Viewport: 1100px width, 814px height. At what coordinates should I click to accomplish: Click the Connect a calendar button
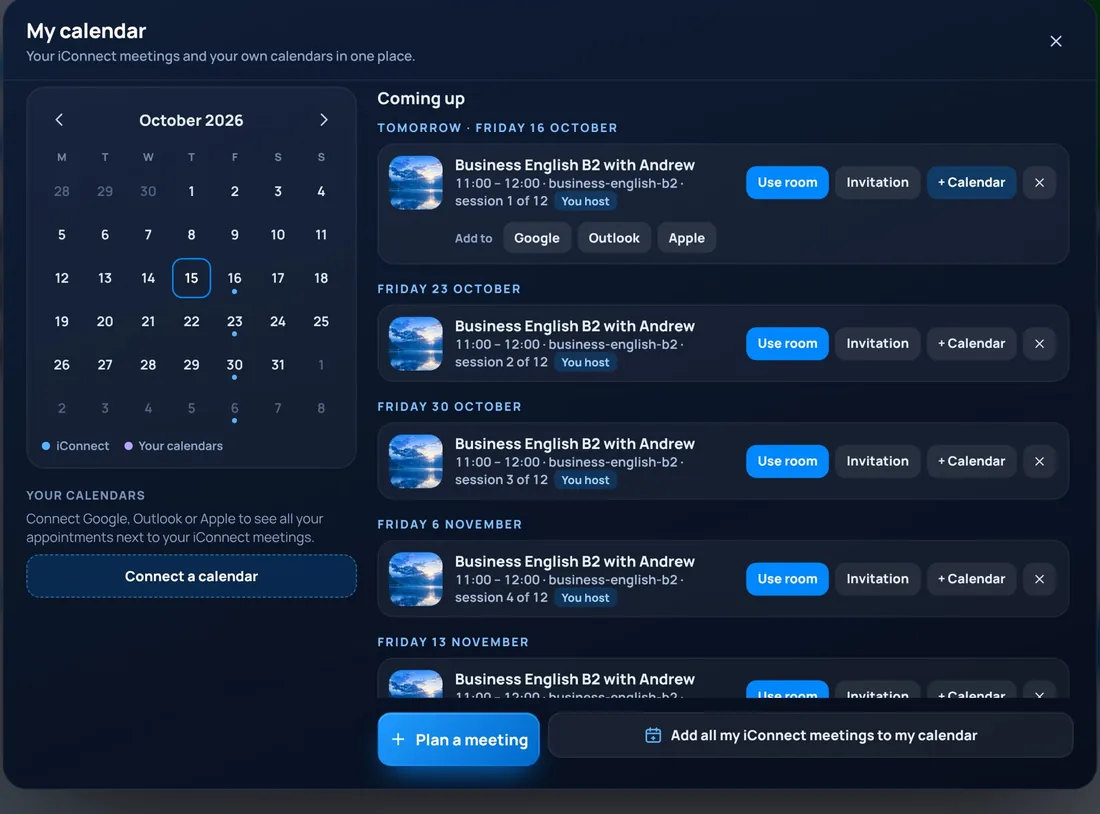pyautogui.click(x=192, y=576)
